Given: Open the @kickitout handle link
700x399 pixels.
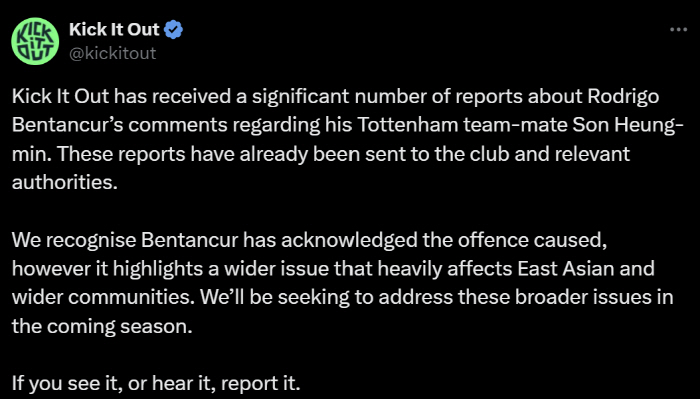Looking at the screenshot, I should 112,53.
